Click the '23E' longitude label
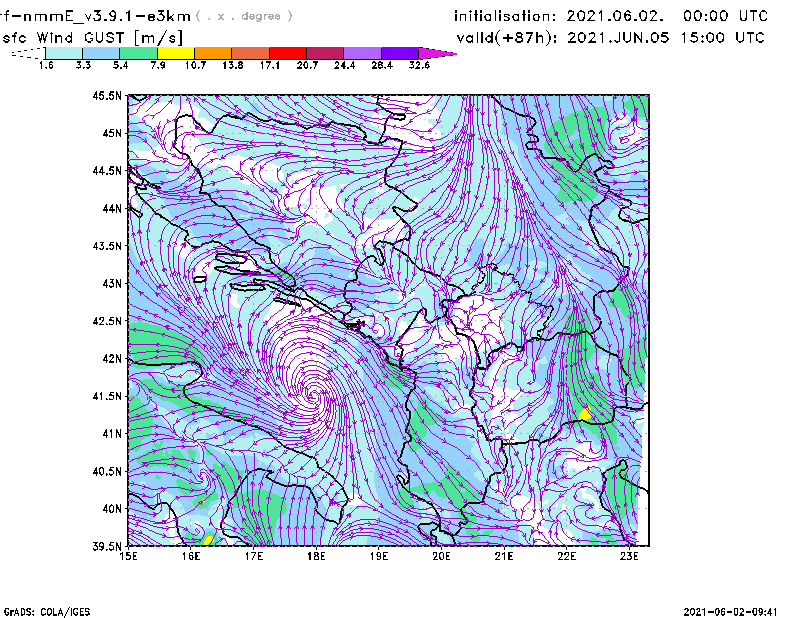 [629, 556]
